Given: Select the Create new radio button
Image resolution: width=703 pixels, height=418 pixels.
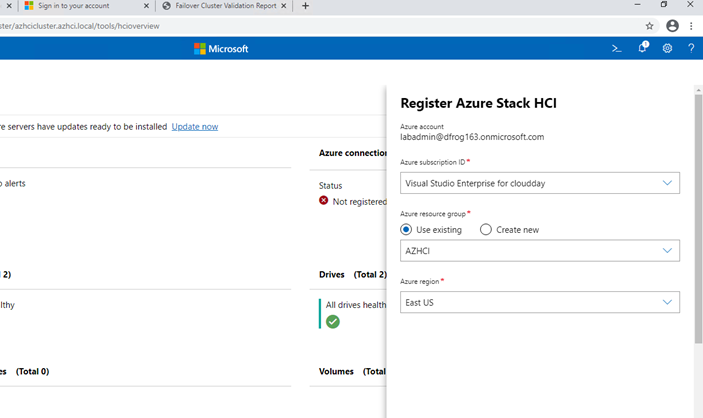Looking at the screenshot, I should (x=486, y=230).
